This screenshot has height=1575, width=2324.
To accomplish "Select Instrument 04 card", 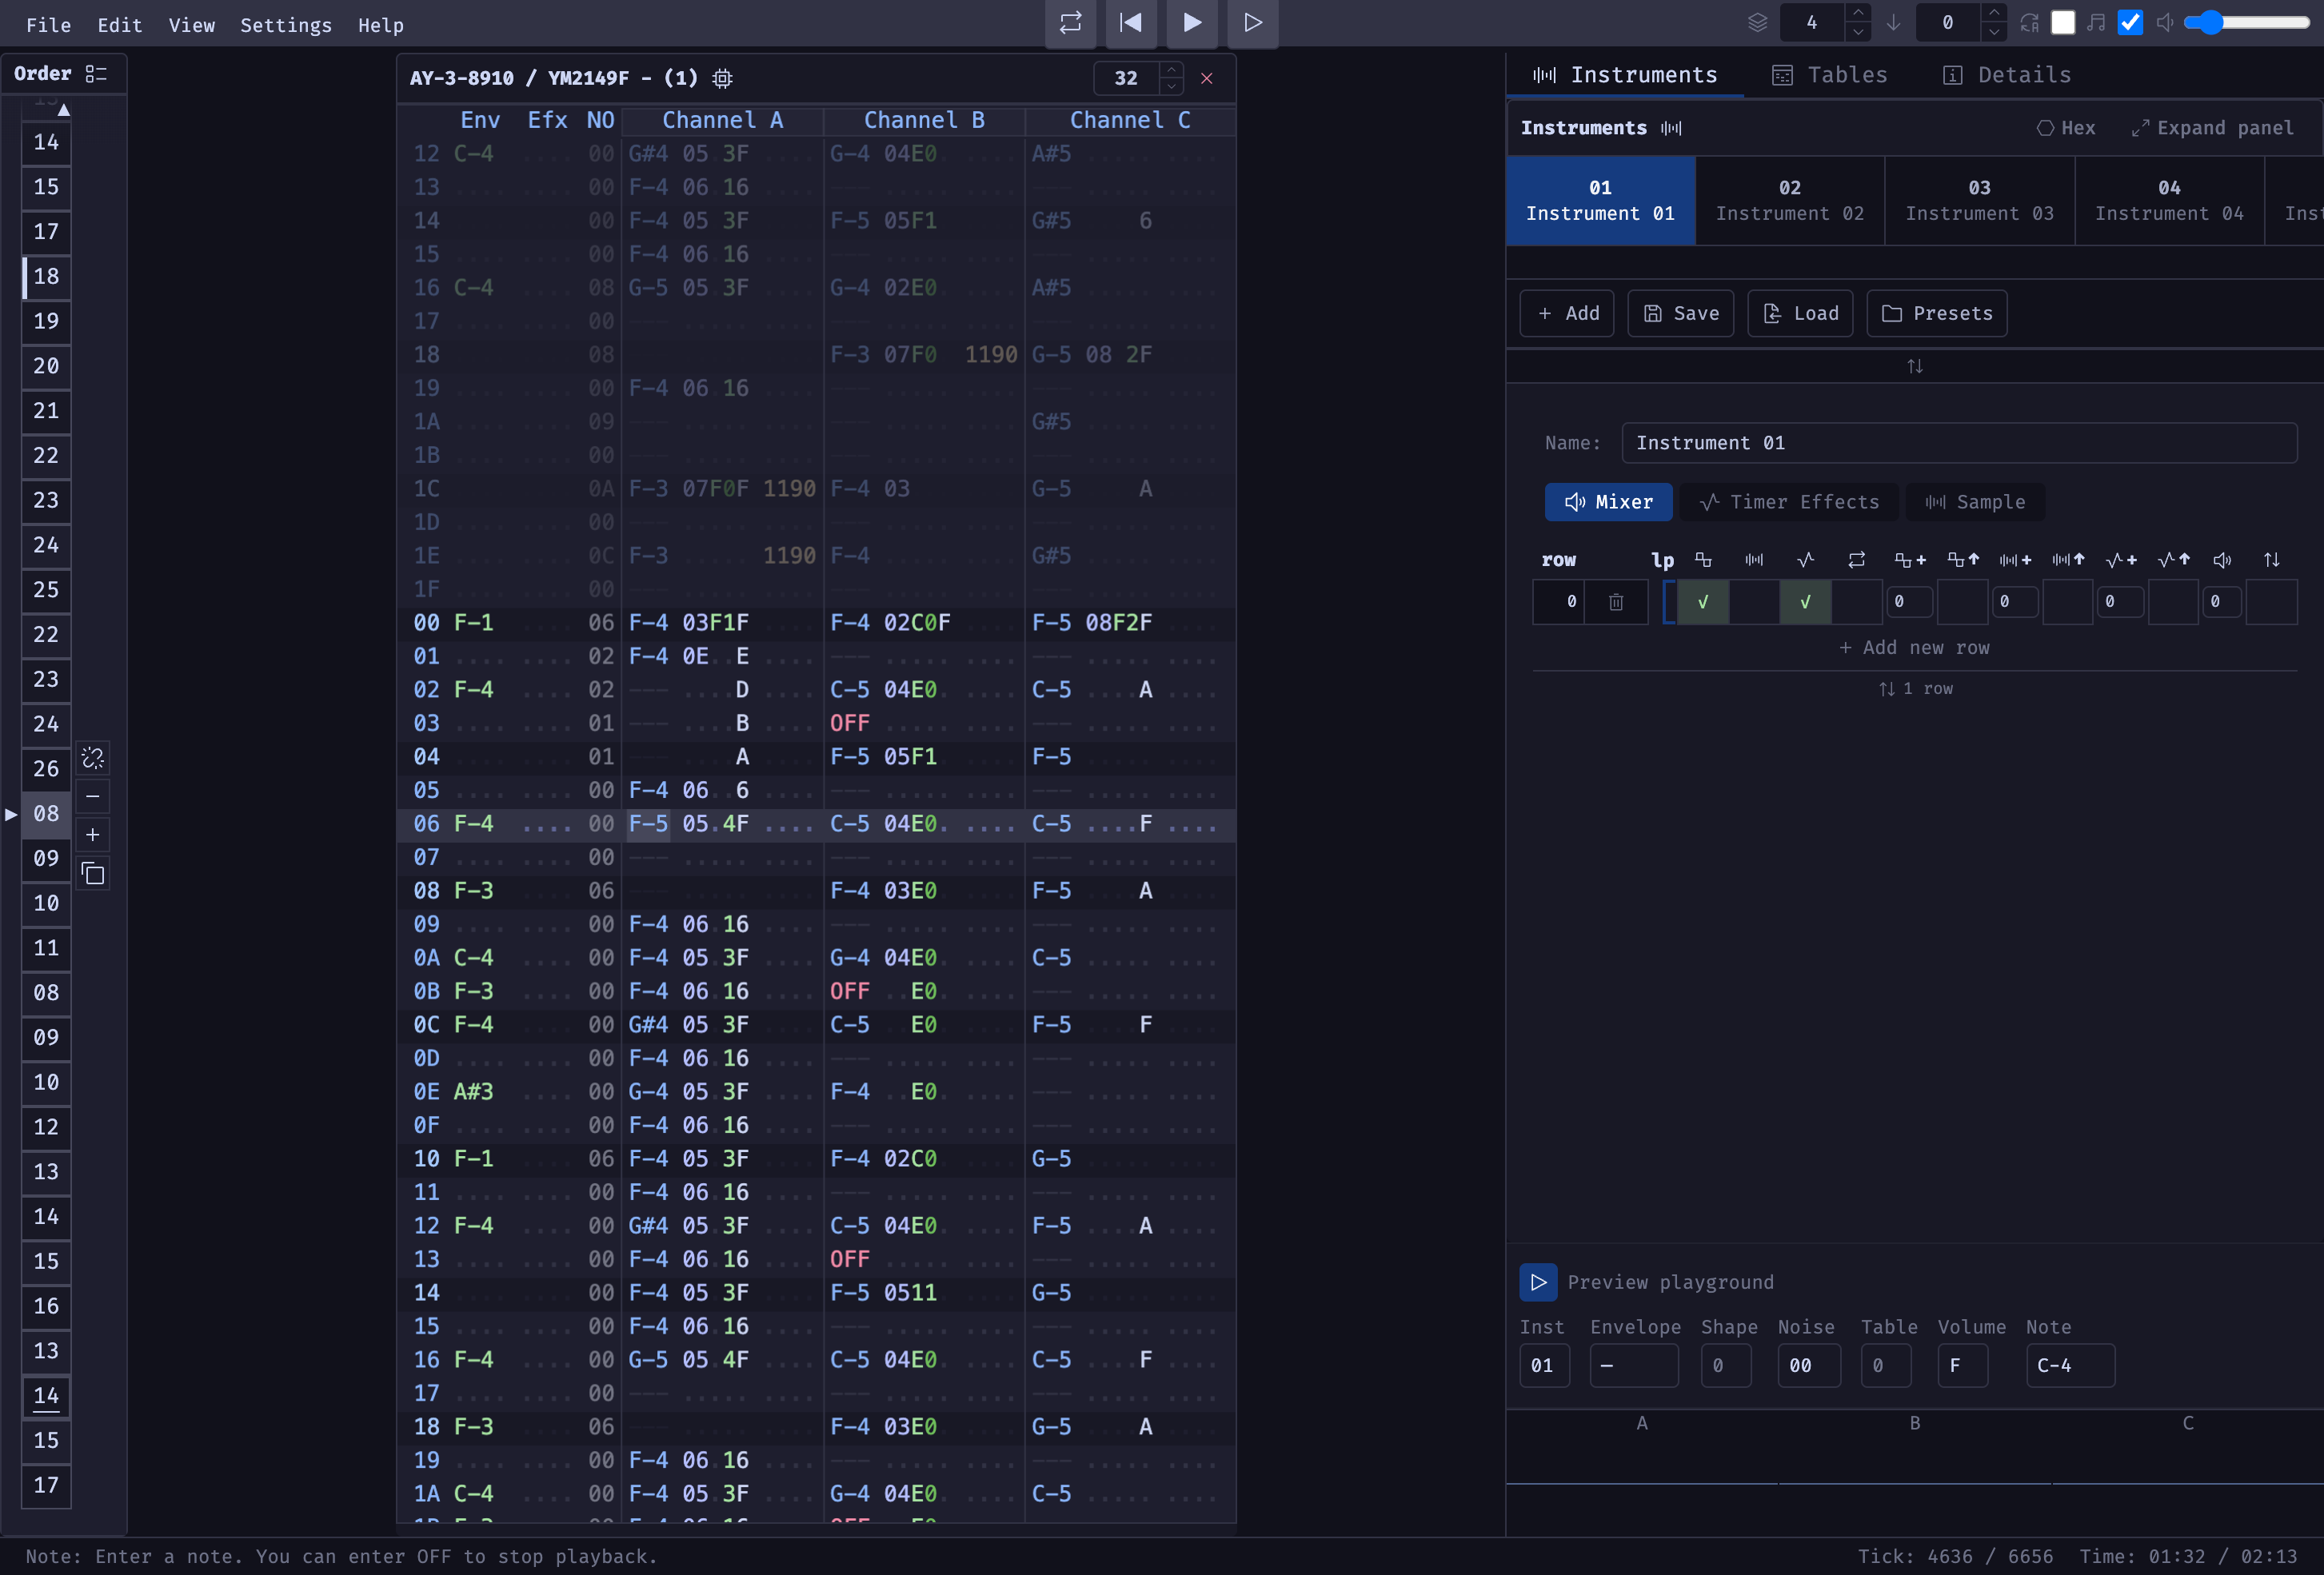I will [2169, 201].
